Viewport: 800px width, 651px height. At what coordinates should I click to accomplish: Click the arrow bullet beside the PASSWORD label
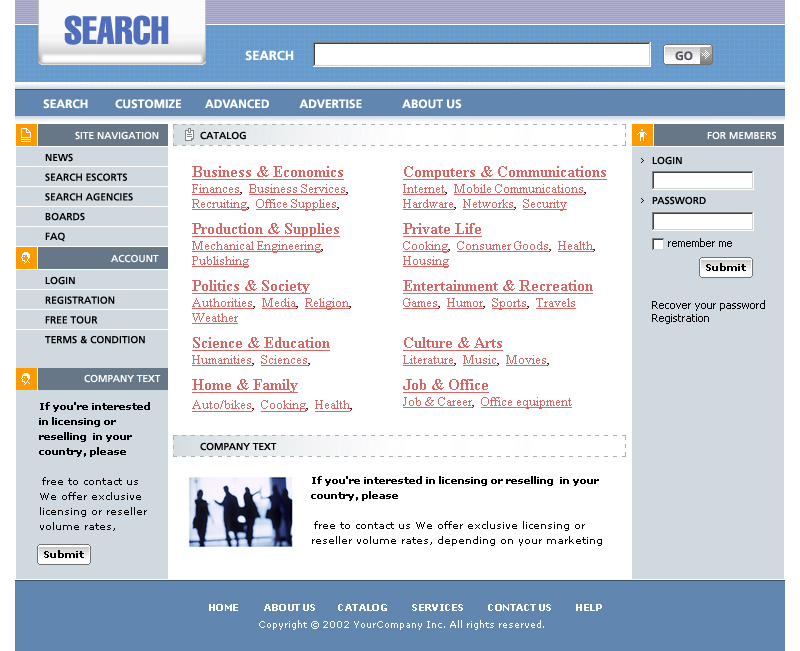[x=643, y=201]
